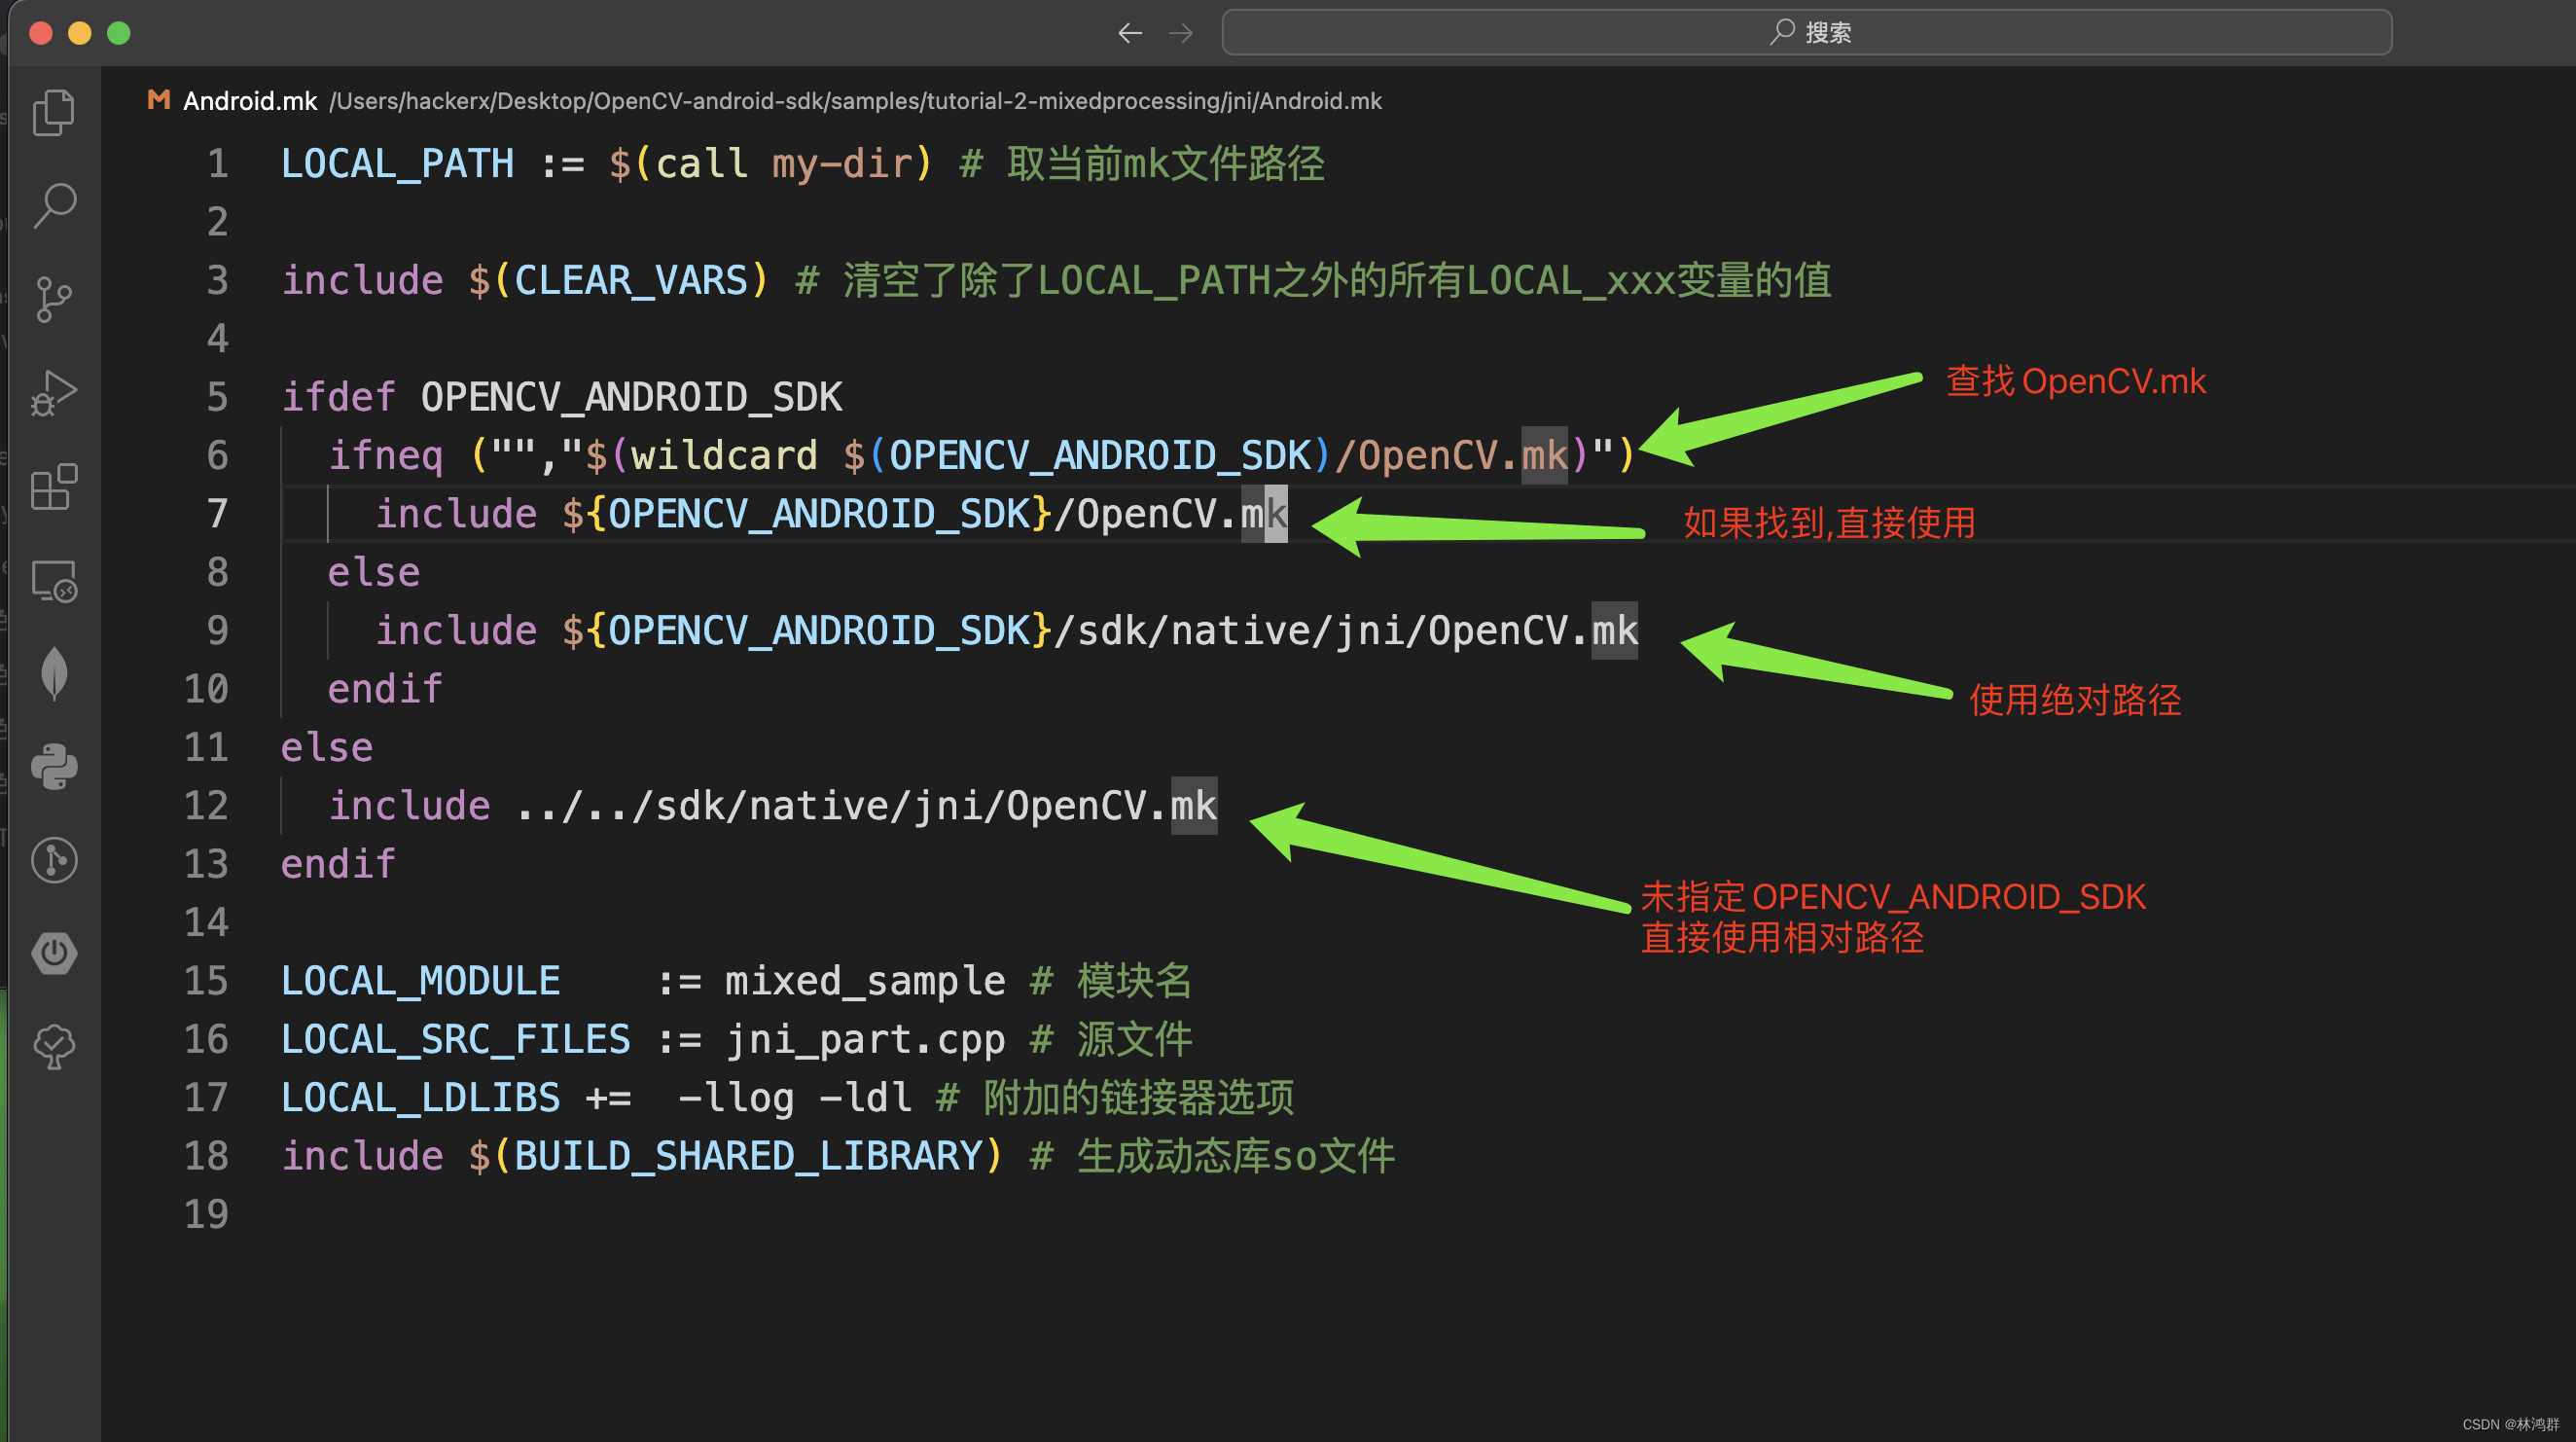Open the Testing tree icon in sidebar
Viewport: 2576px width, 1442px height.
point(54,1047)
